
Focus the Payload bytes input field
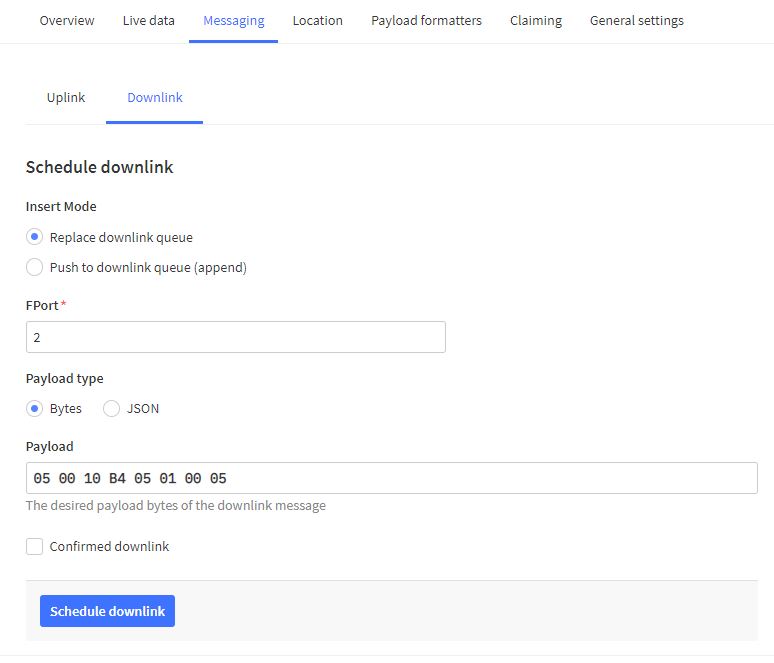click(x=391, y=479)
